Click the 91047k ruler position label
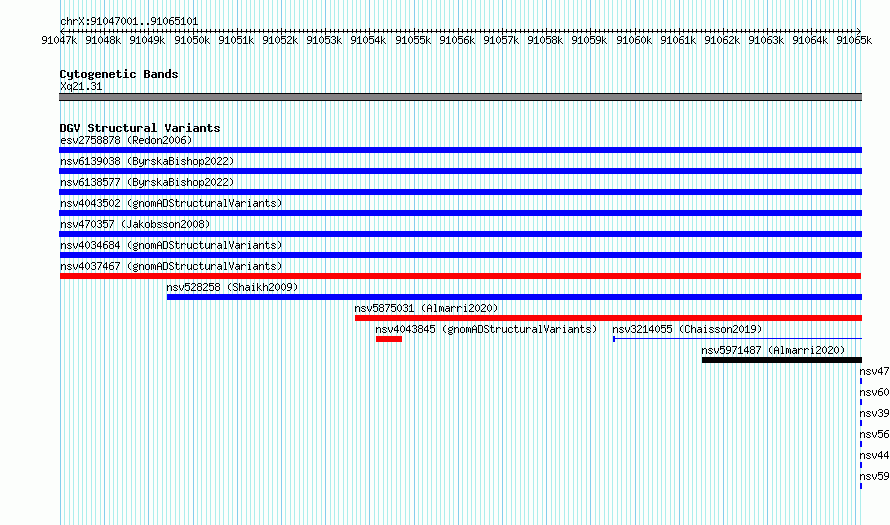Screen dimensions: 890x525 [59, 40]
